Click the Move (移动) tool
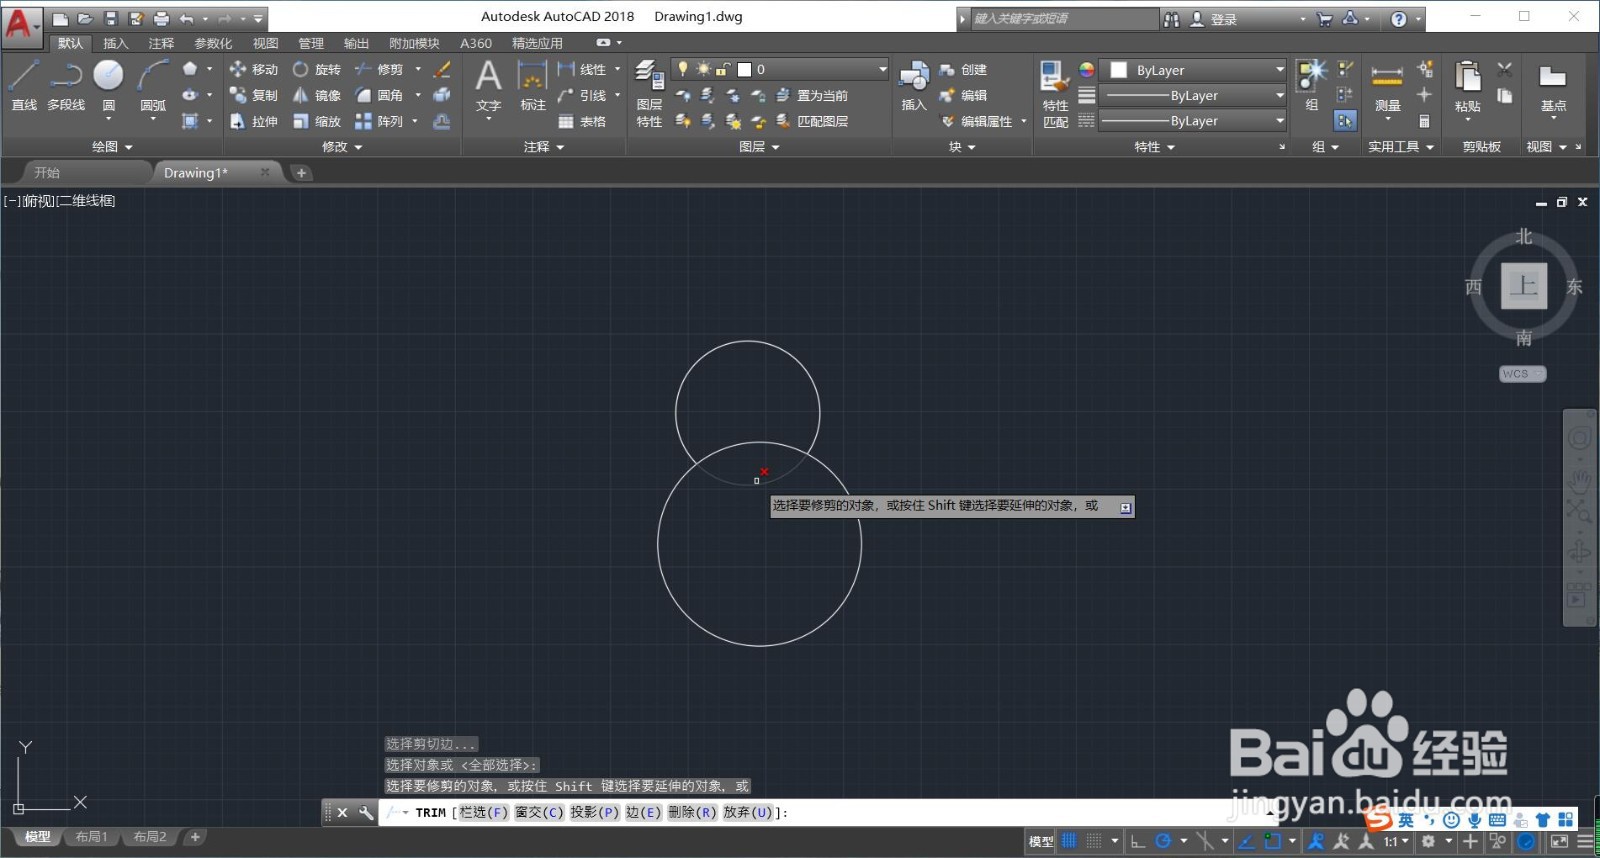 (253, 69)
